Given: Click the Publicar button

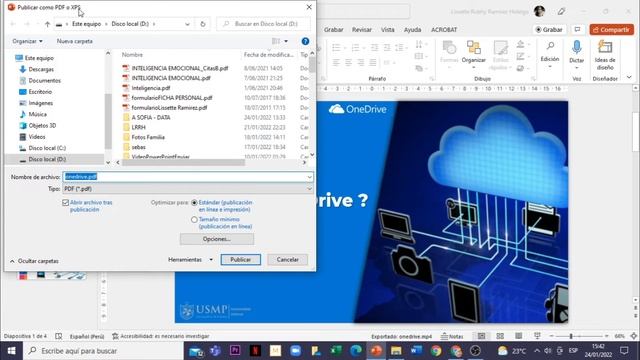Looking at the screenshot, I should (240, 260).
